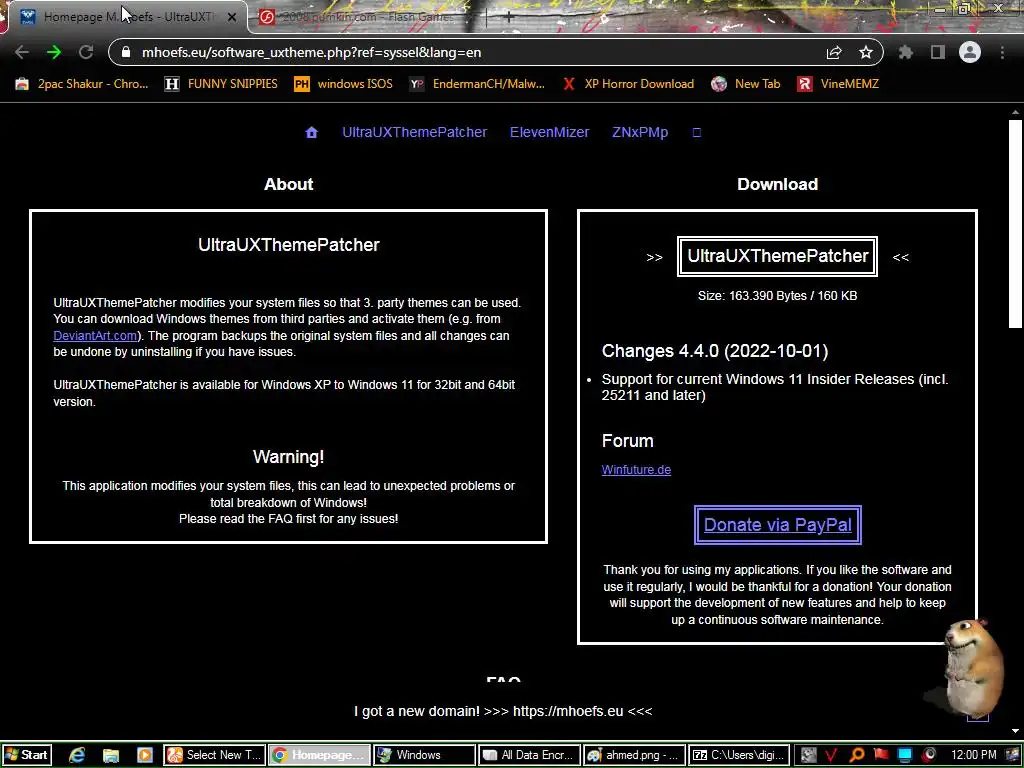This screenshot has width=1024, height=768.
Task: Open the Chrome profile avatar
Action: 970,52
